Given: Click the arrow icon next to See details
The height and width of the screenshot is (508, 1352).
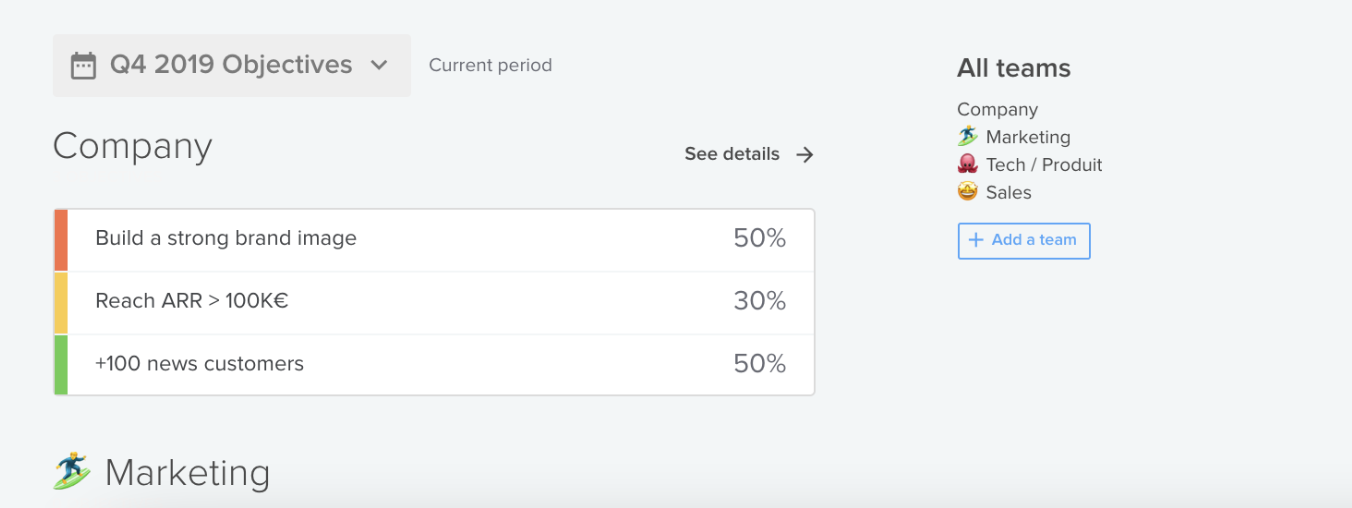Looking at the screenshot, I should [805, 154].
